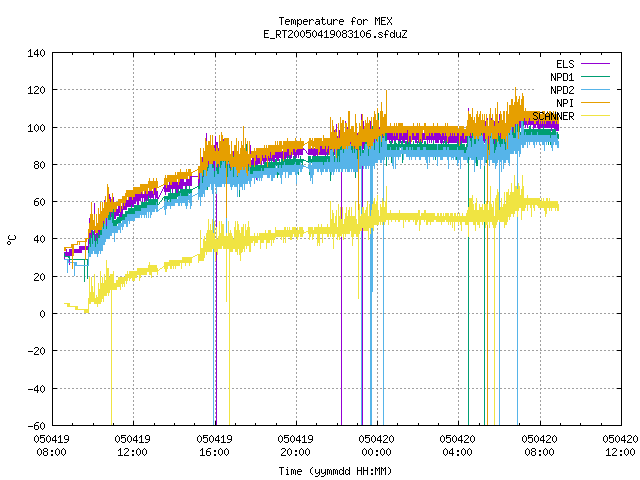Click the y-axis tick label 60
Viewport: 640px width, 480px height.
(39, 202)
